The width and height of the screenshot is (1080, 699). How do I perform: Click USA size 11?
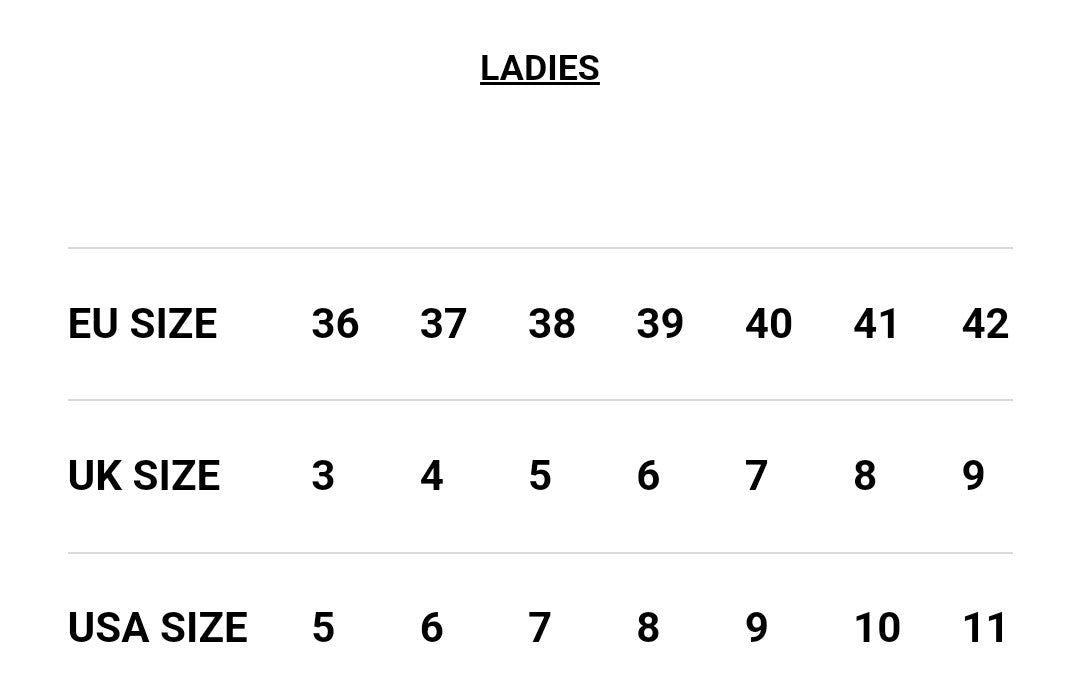(x=984, y=628)
